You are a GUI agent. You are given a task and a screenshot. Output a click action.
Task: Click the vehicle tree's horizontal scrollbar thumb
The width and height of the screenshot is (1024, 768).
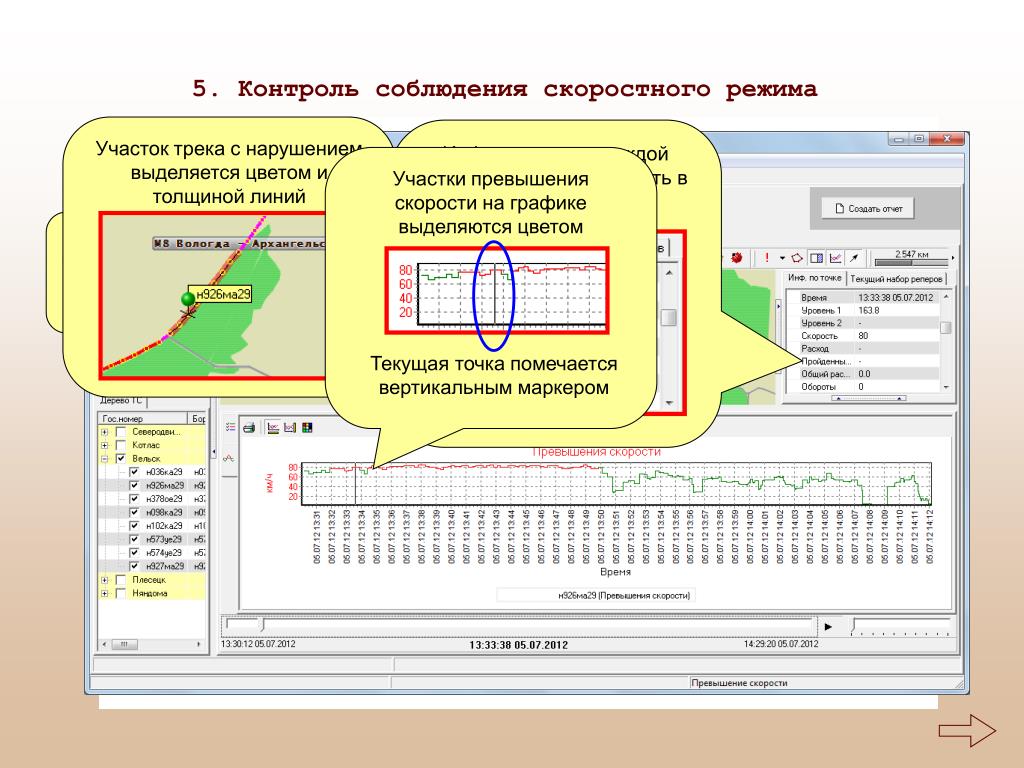point(124,644)
